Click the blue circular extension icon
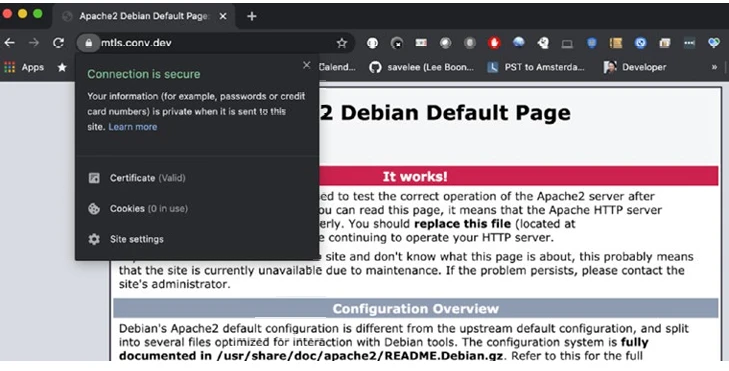 tap(641, 43)
